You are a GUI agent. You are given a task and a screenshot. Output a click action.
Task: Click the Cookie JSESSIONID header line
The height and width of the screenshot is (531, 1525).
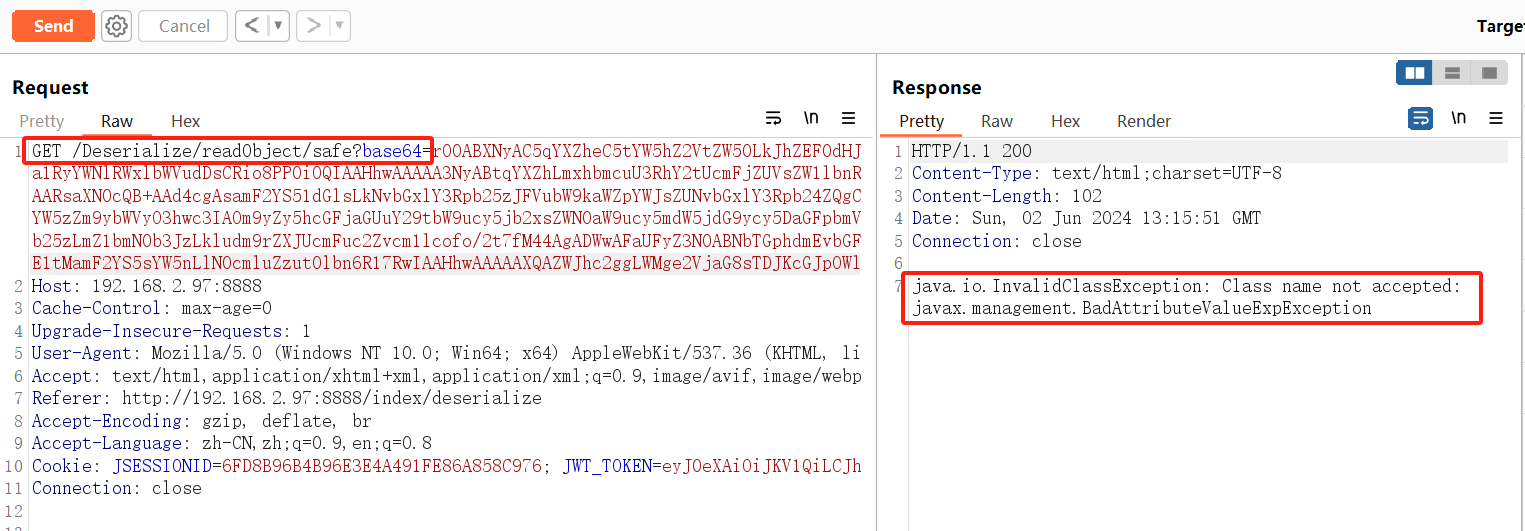pos(446,466)
